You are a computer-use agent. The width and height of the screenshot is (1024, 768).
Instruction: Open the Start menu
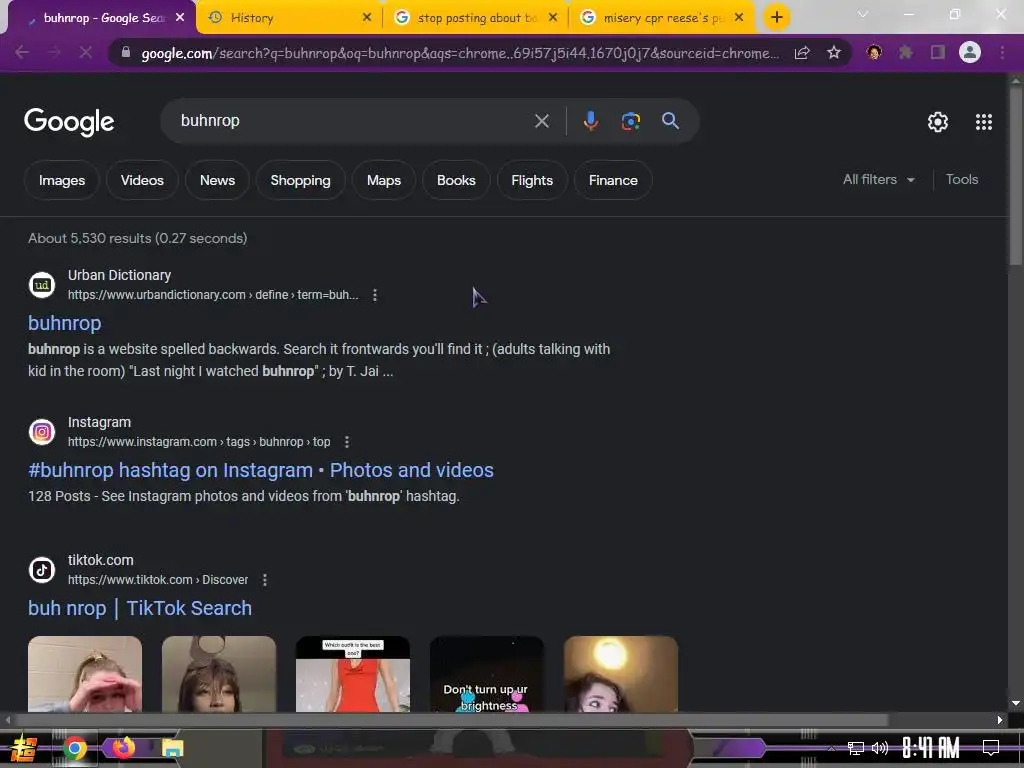pyautogui.click(x=24, y=748)
